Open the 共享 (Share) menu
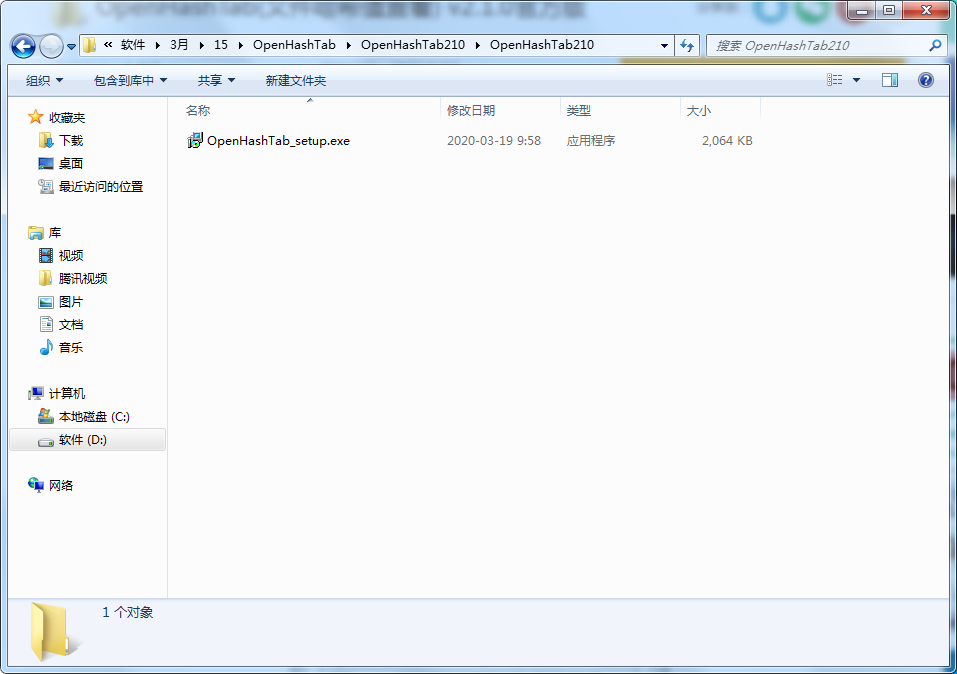Image resolution: width=957 pixels, height=674 pixels. point(216,80)
